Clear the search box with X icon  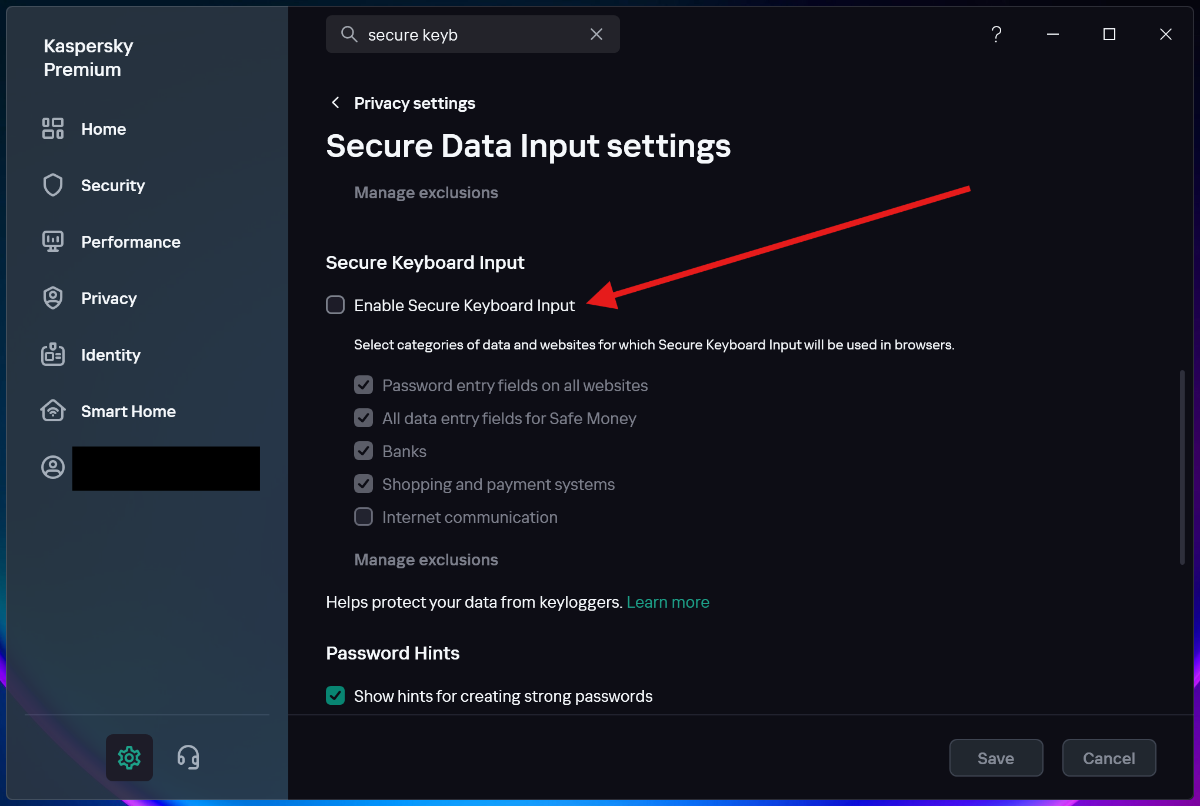[x=596, y=35]
